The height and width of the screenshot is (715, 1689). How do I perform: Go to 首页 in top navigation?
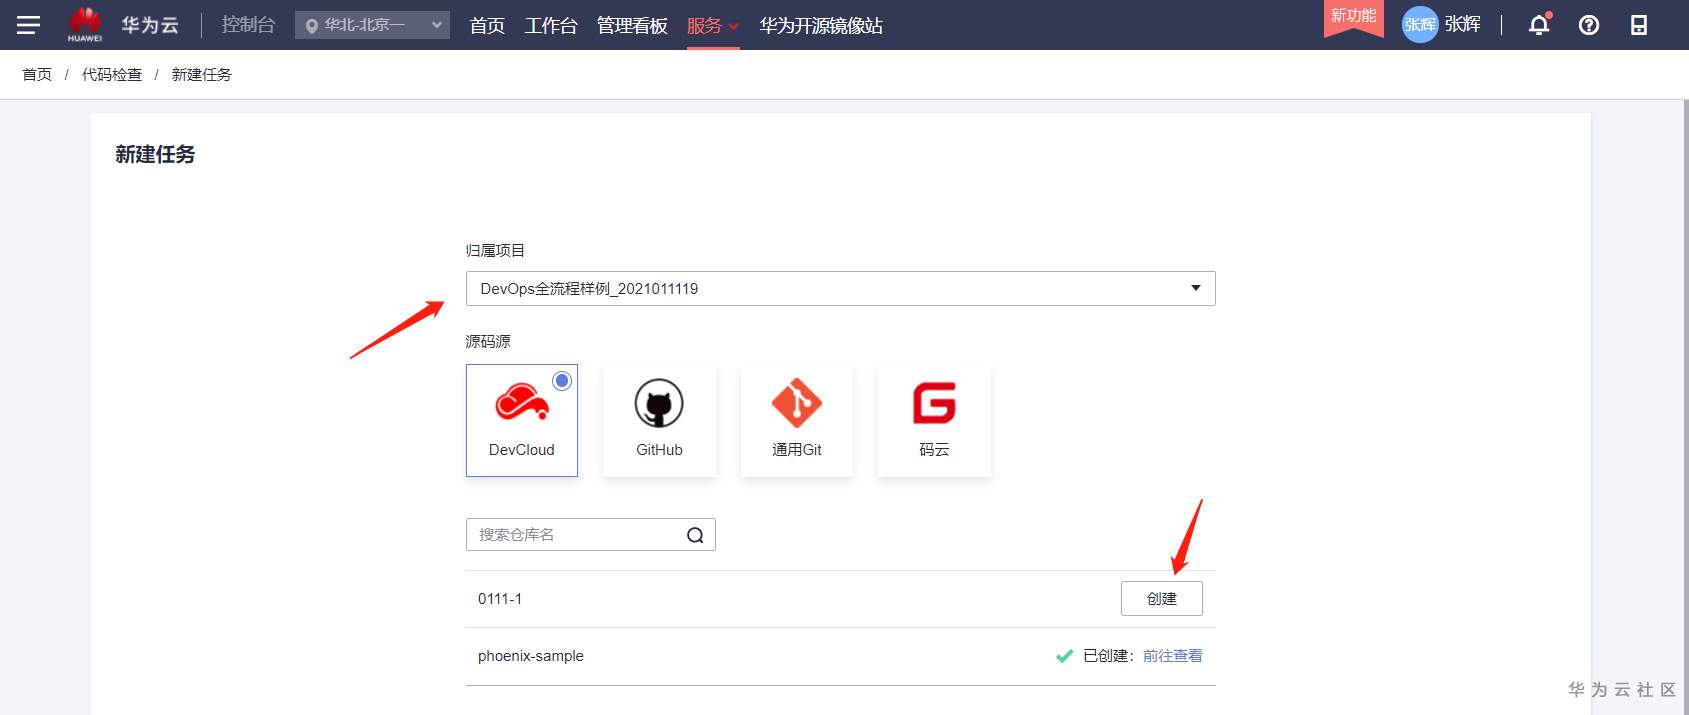[487, 25]
